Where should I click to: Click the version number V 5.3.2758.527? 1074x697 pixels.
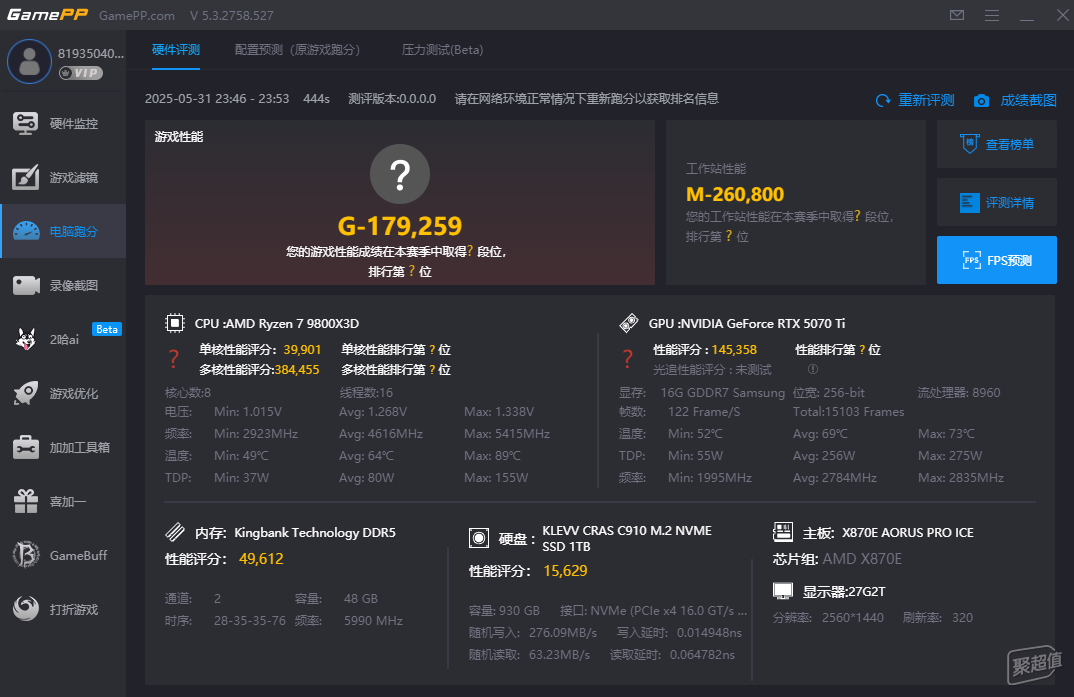pos(232,16)
